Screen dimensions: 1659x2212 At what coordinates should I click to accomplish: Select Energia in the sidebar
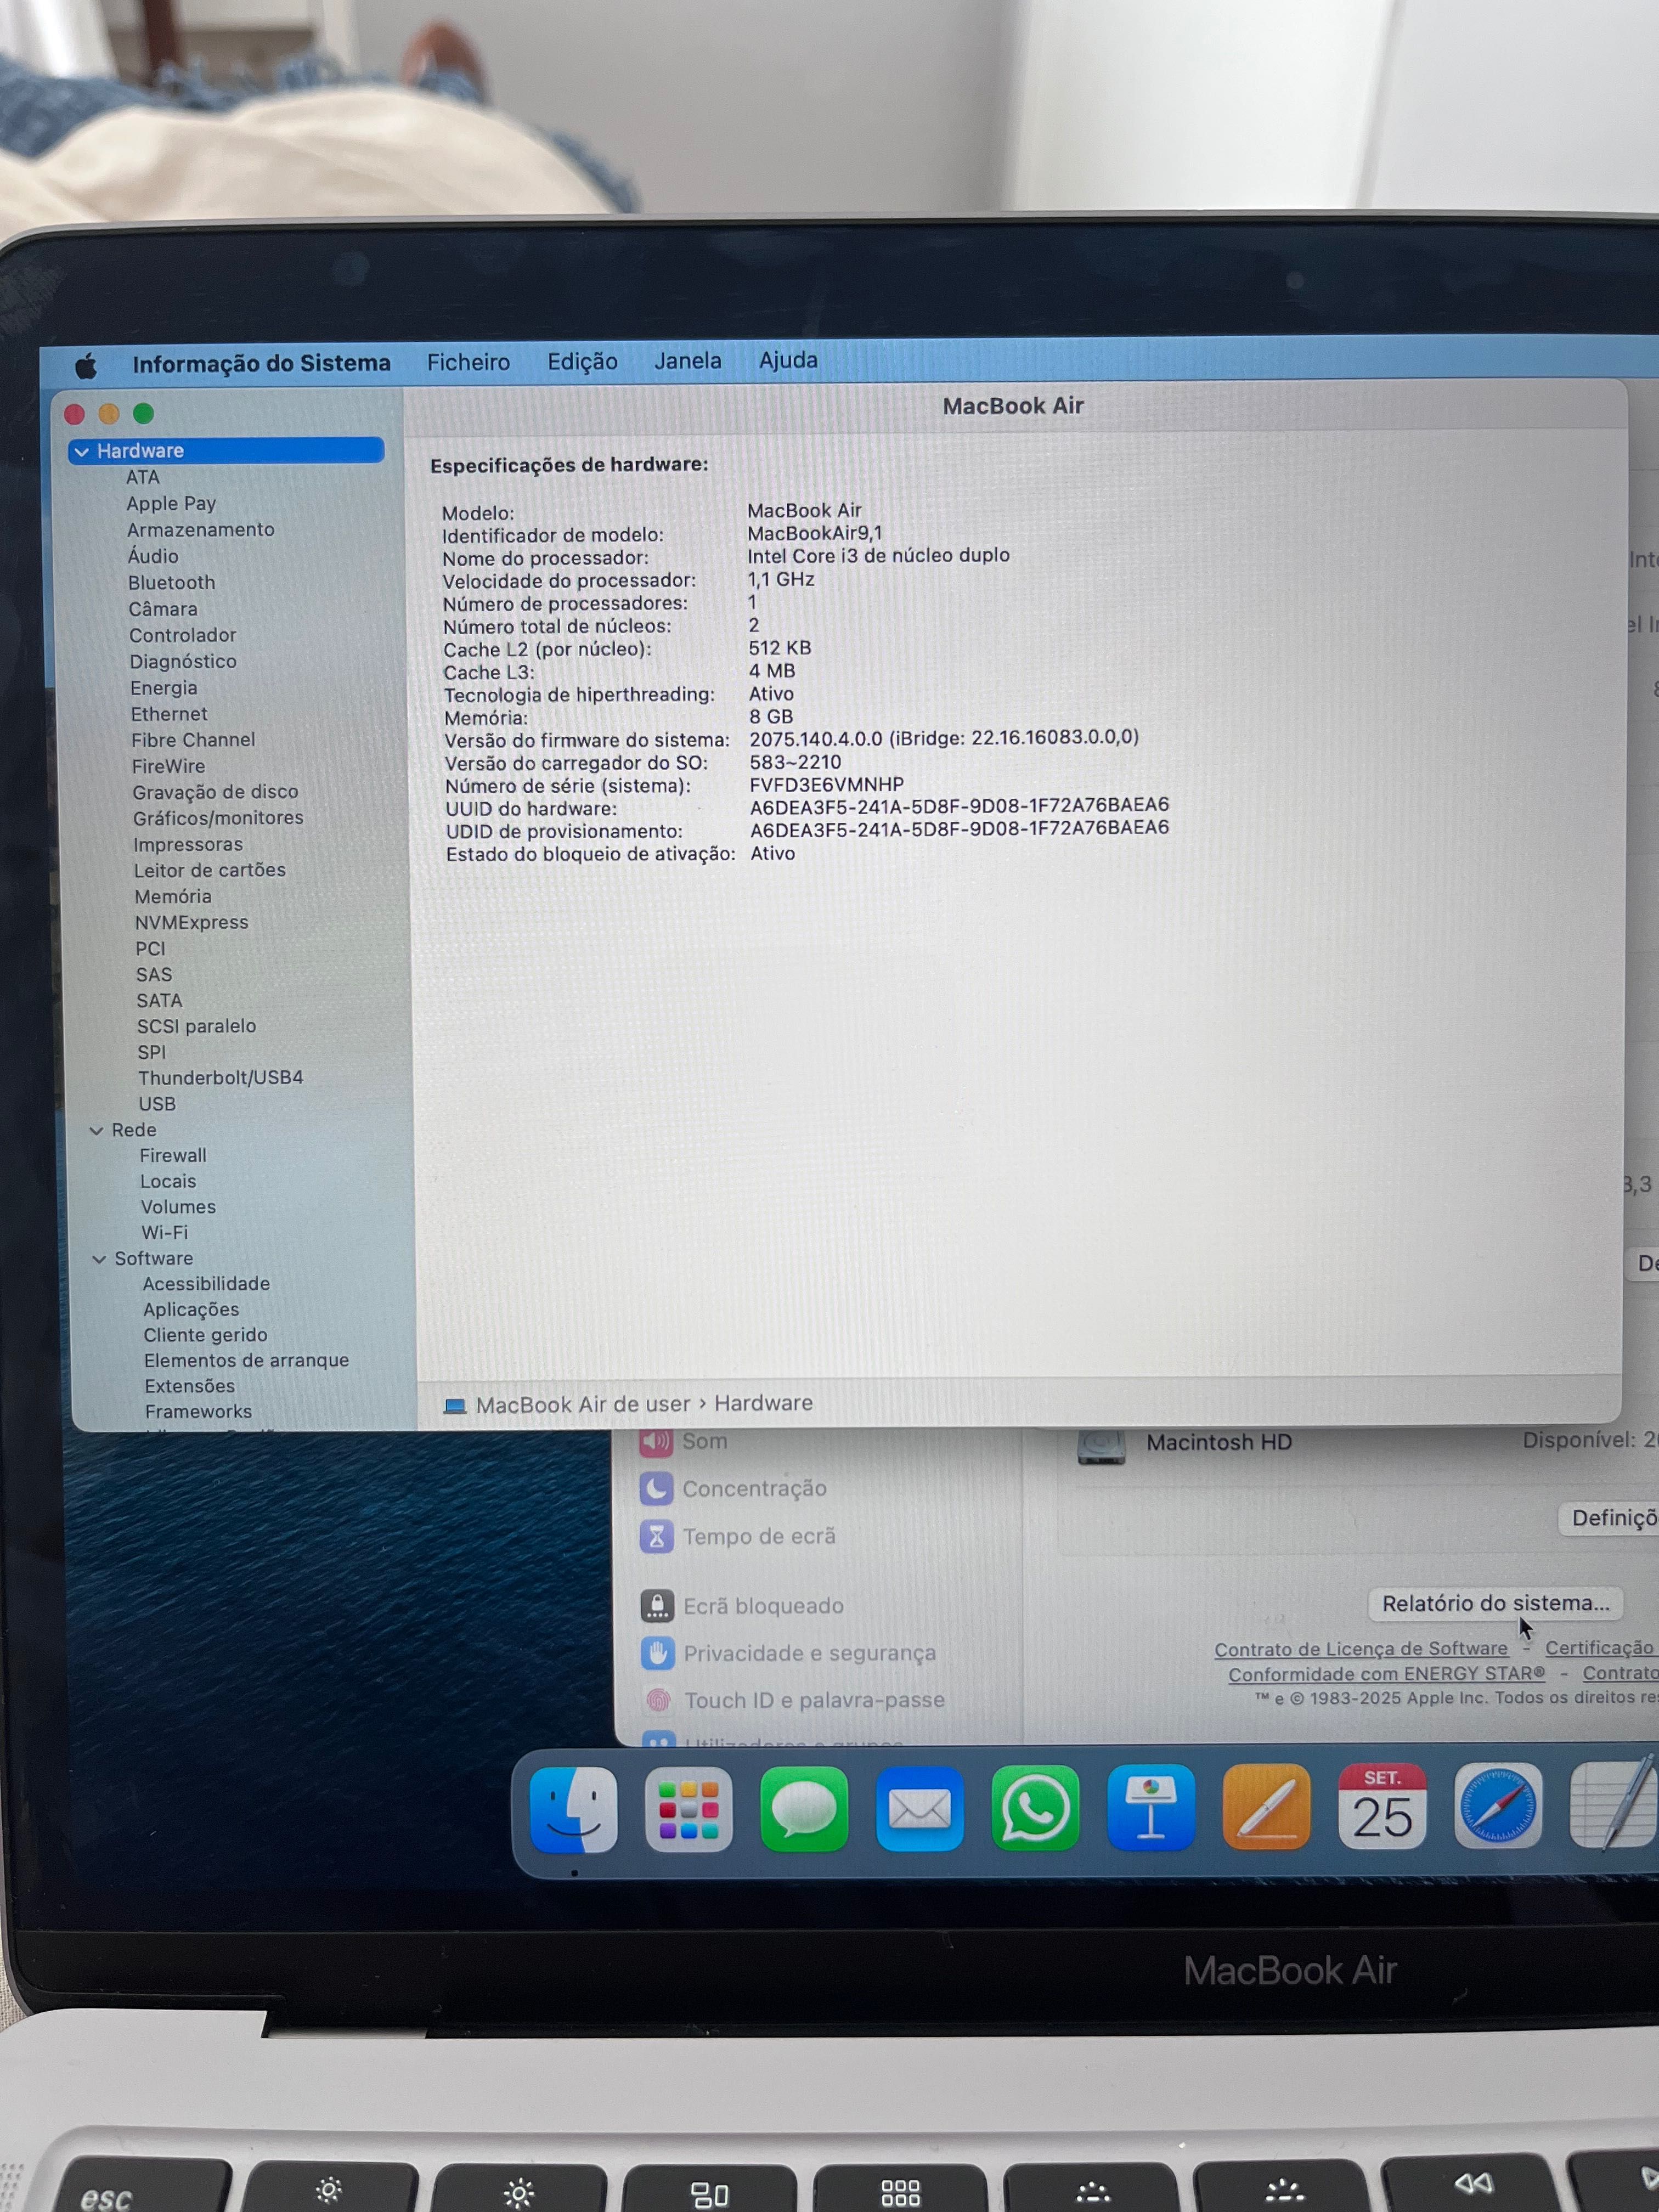163,688
